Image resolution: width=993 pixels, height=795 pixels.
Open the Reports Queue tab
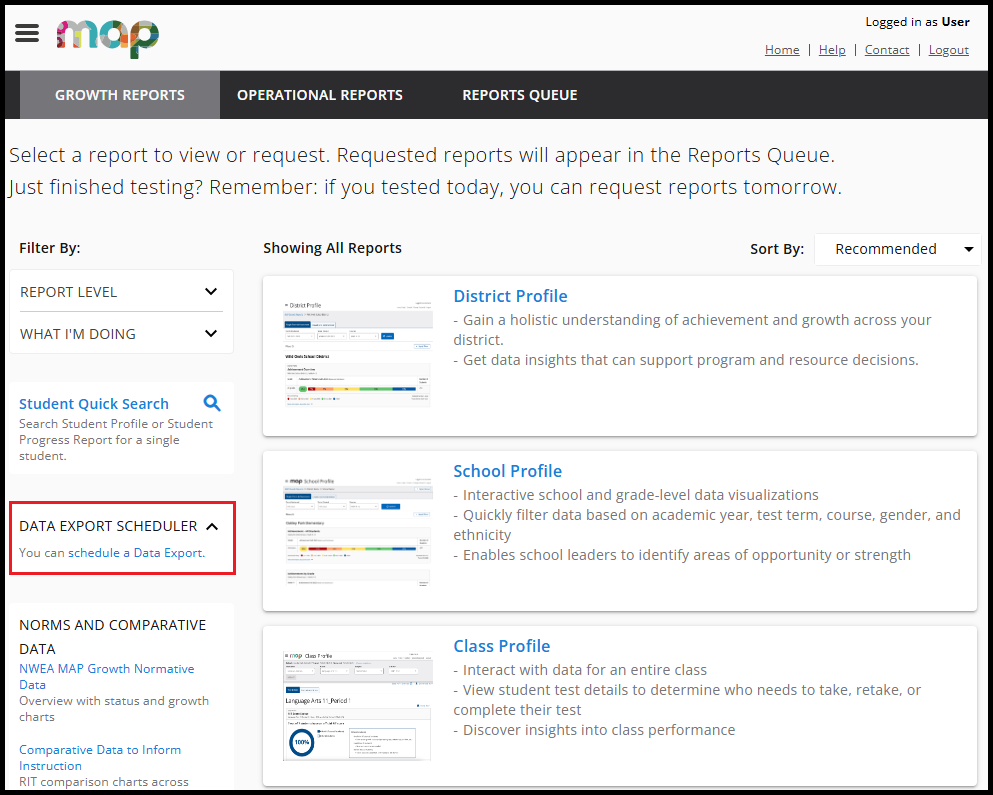point(520,95)
